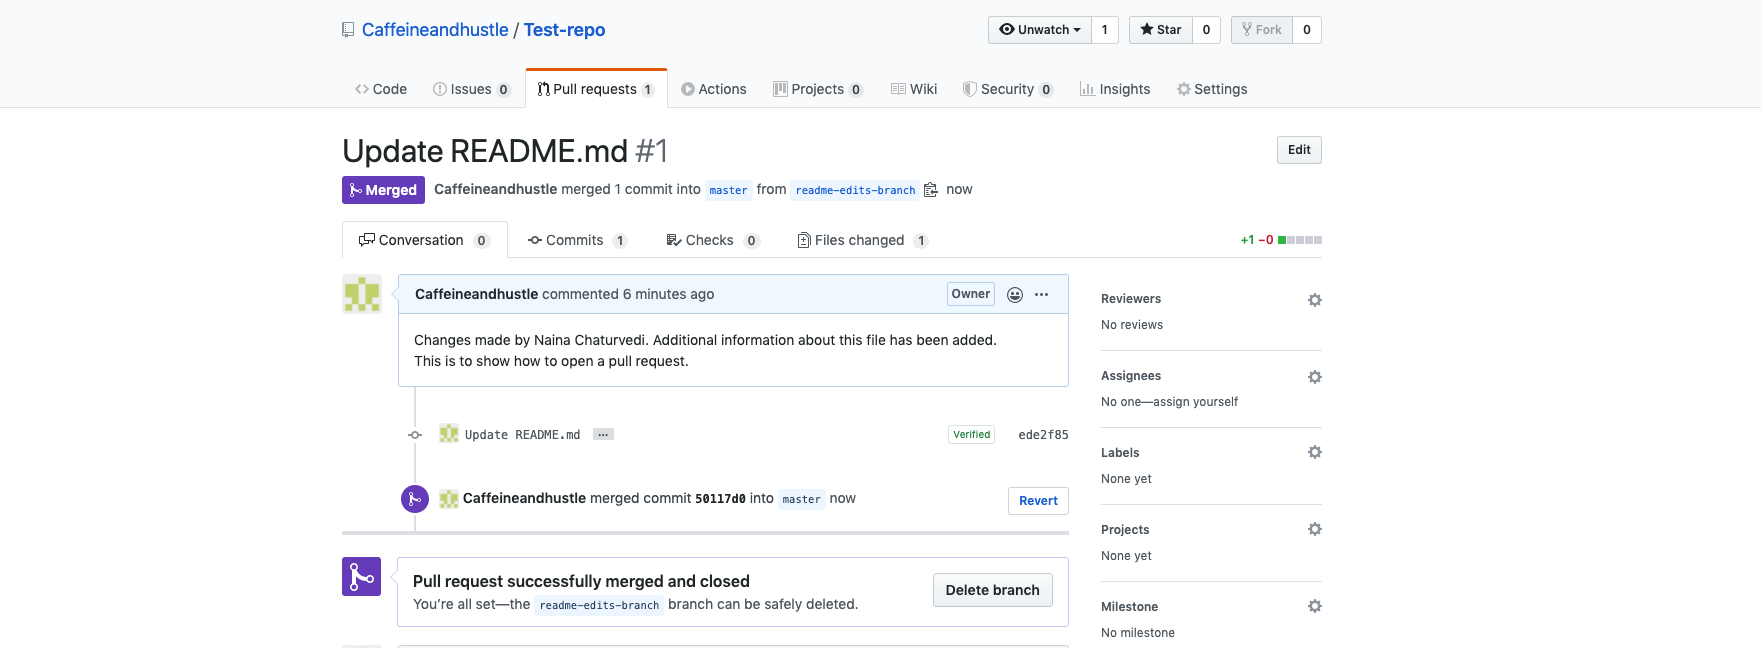Click the large purple merge icon
This screenshot has width=1761, height=648.
point(361,576)
